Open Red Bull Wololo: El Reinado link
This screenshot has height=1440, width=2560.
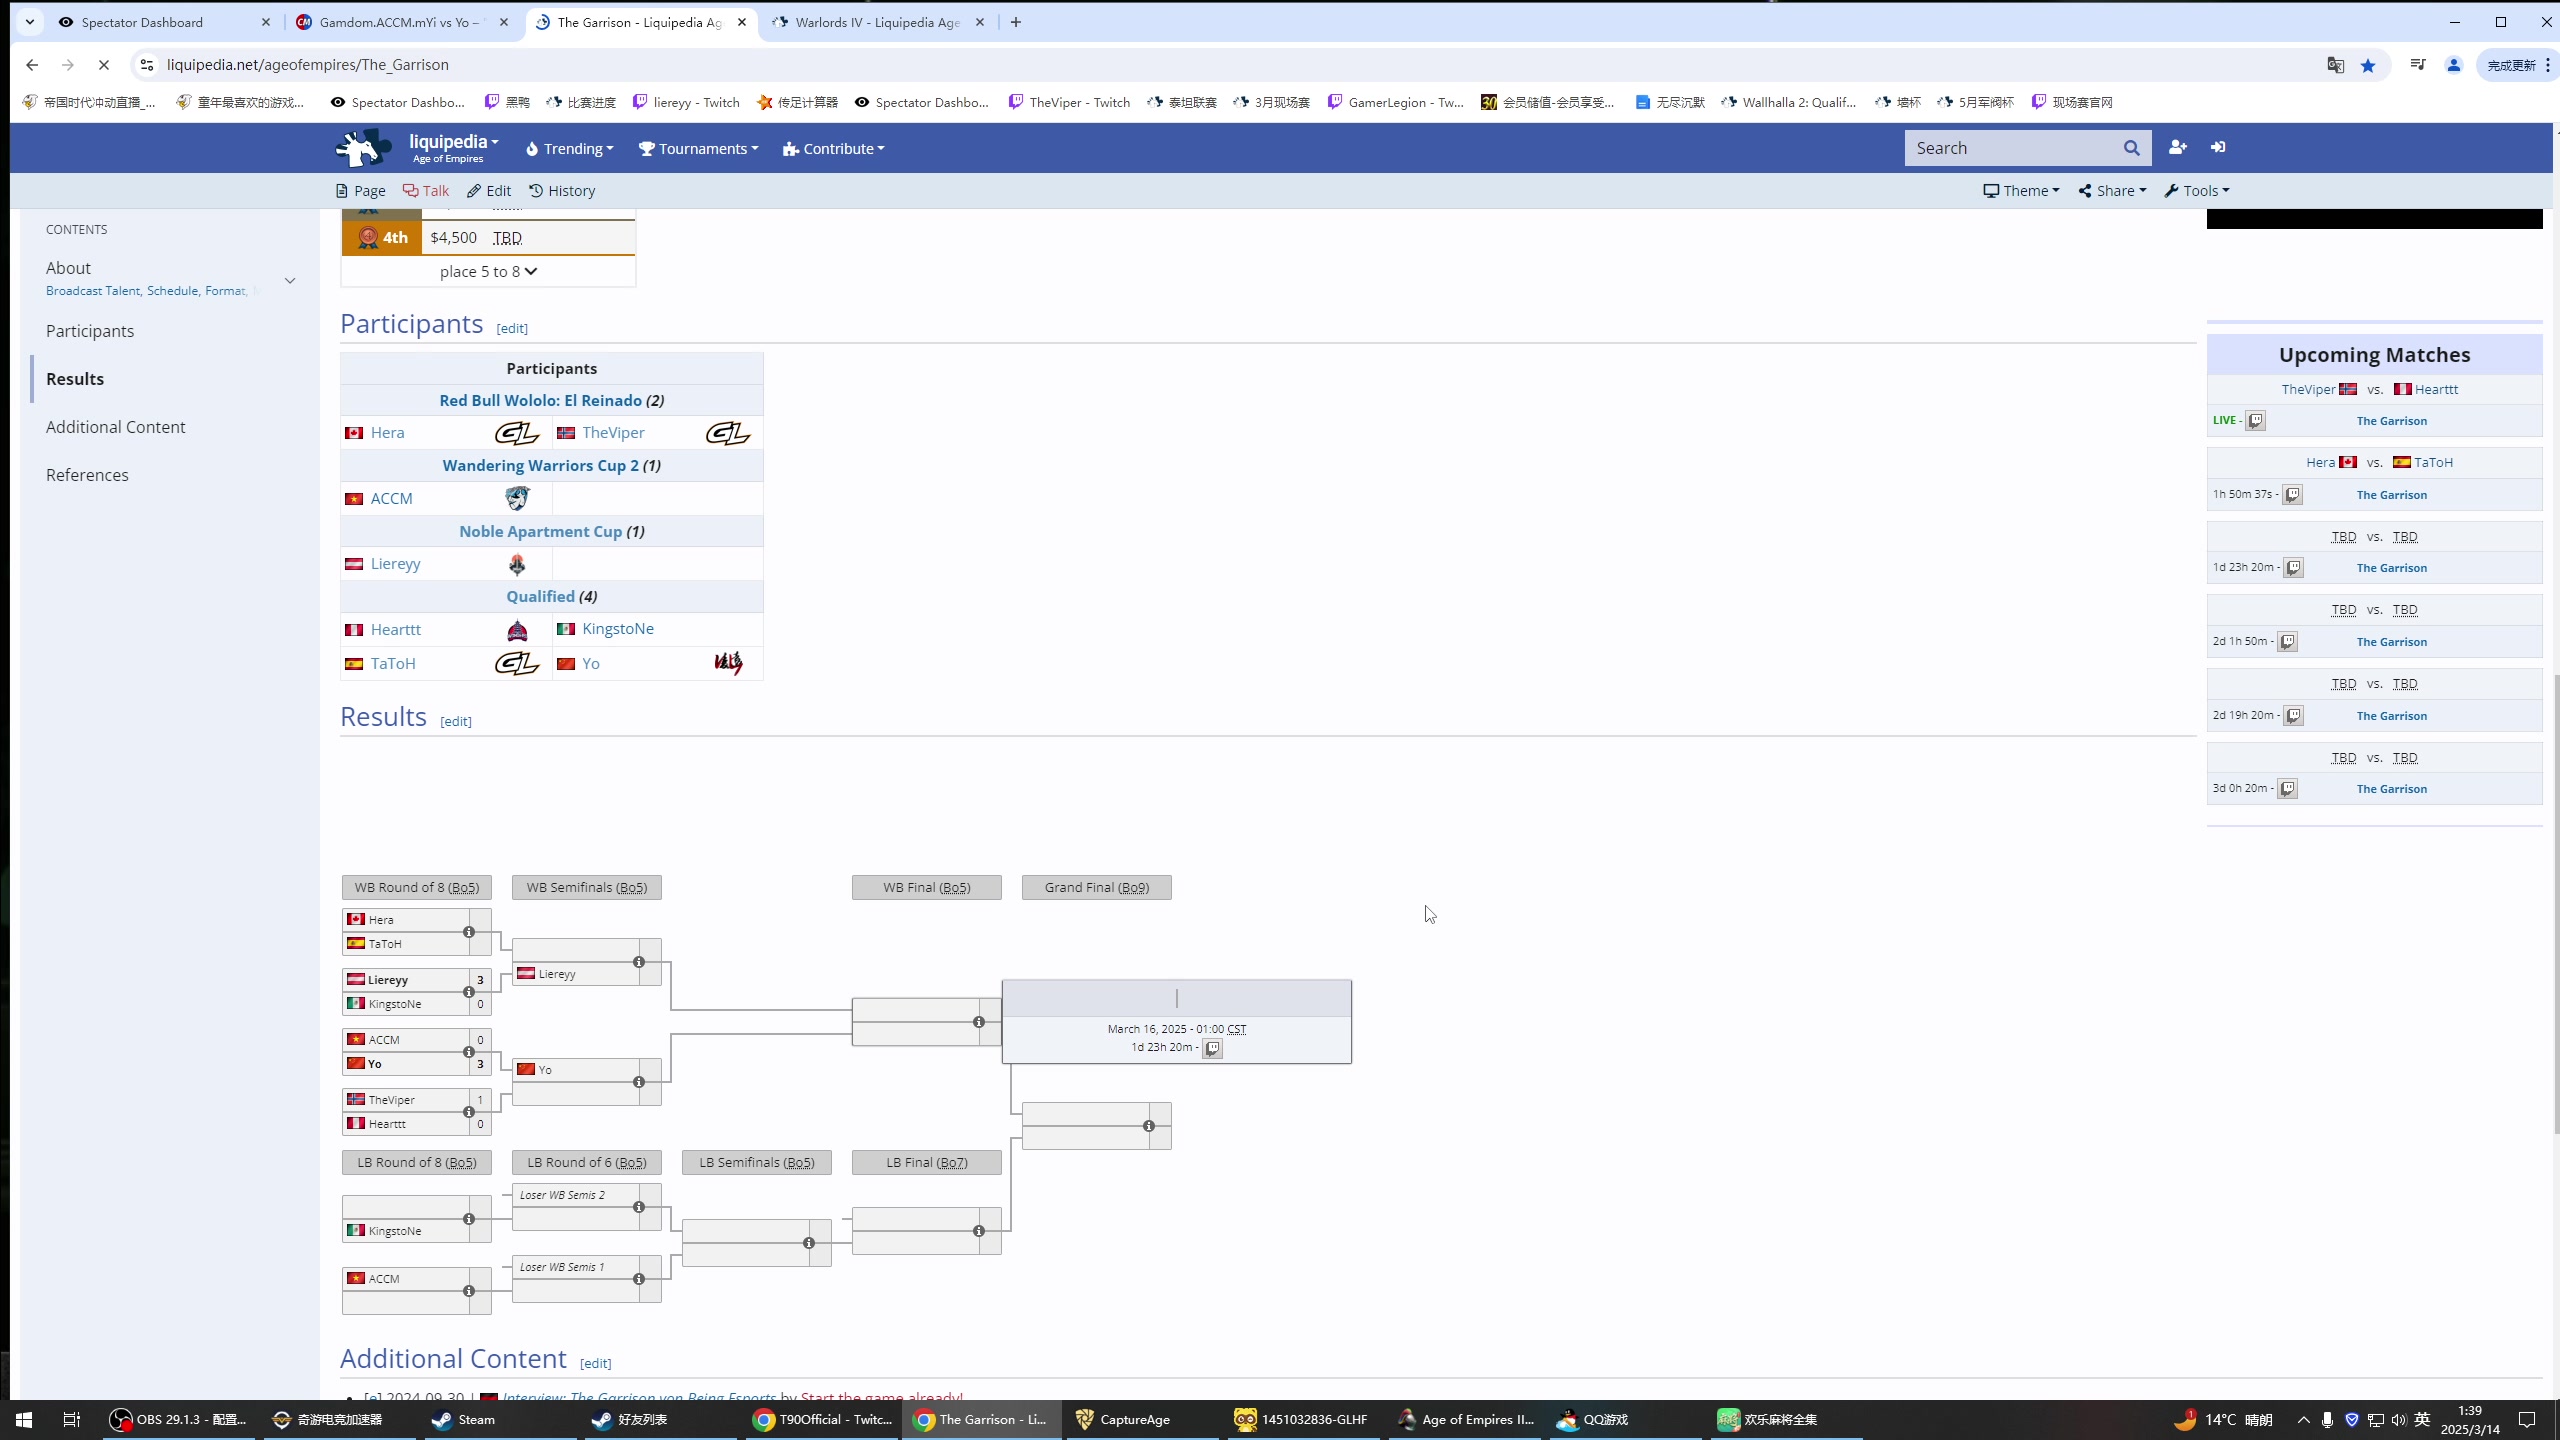pyautogui.click(x=540, y=400)
